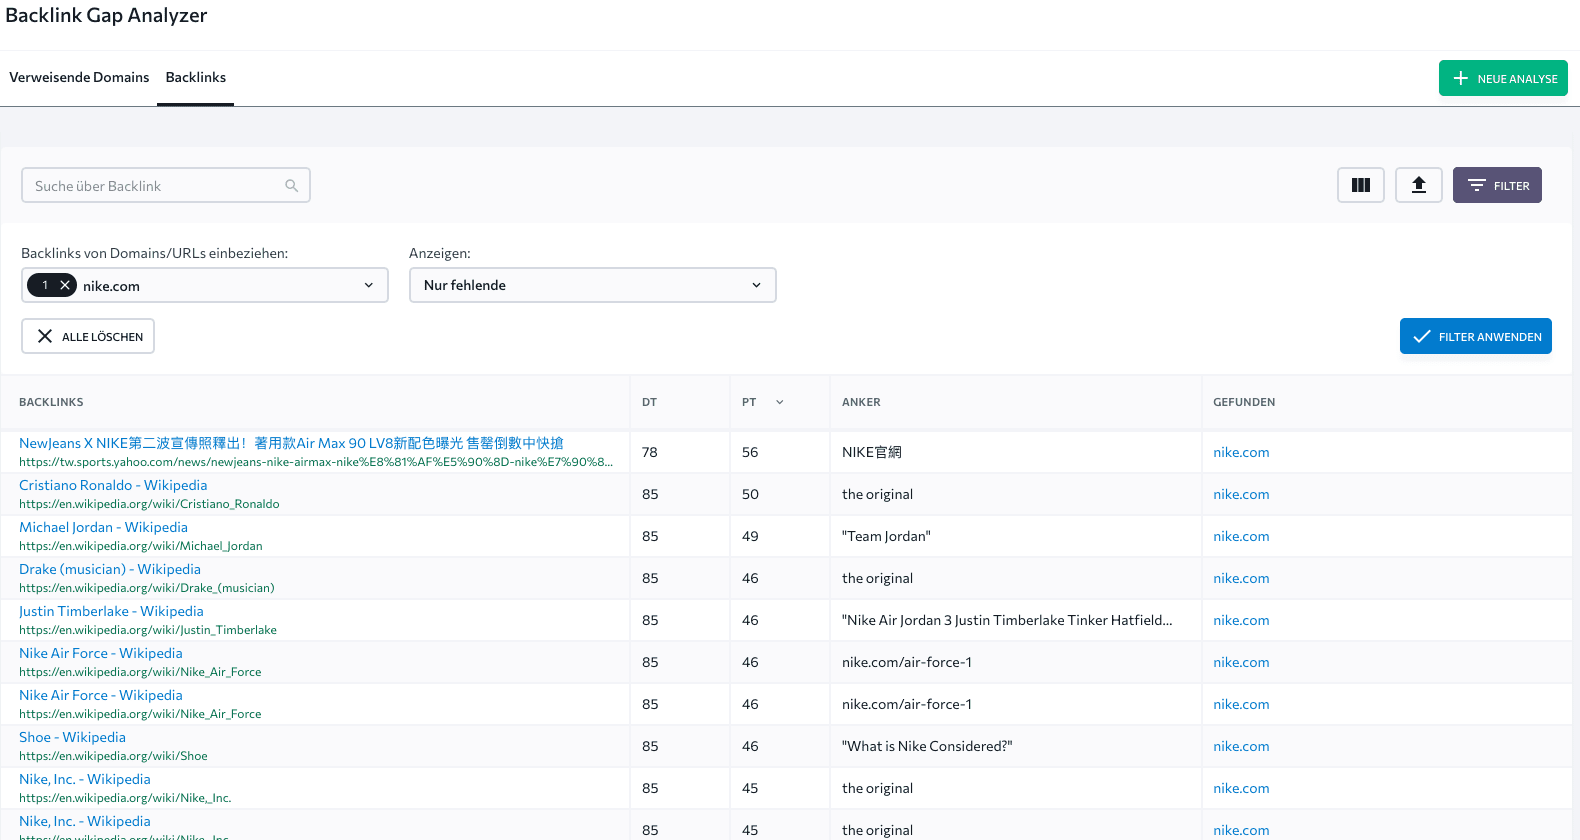
Task: Click PT value 49
Action: tap(750, 536)
